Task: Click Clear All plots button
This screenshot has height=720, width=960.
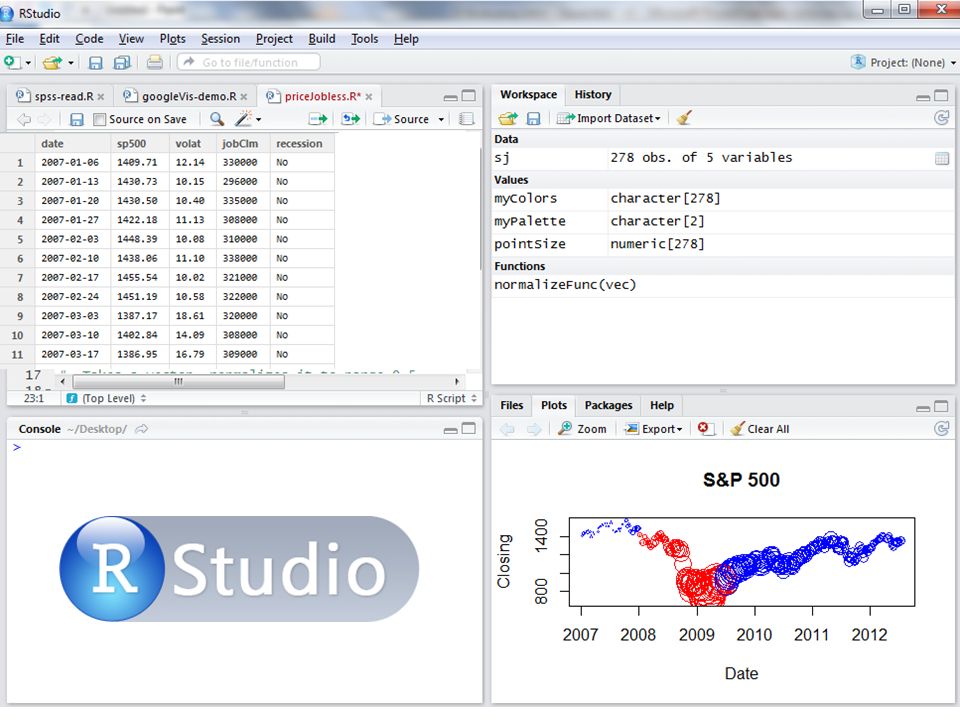Action: click(x=760, y=429)
